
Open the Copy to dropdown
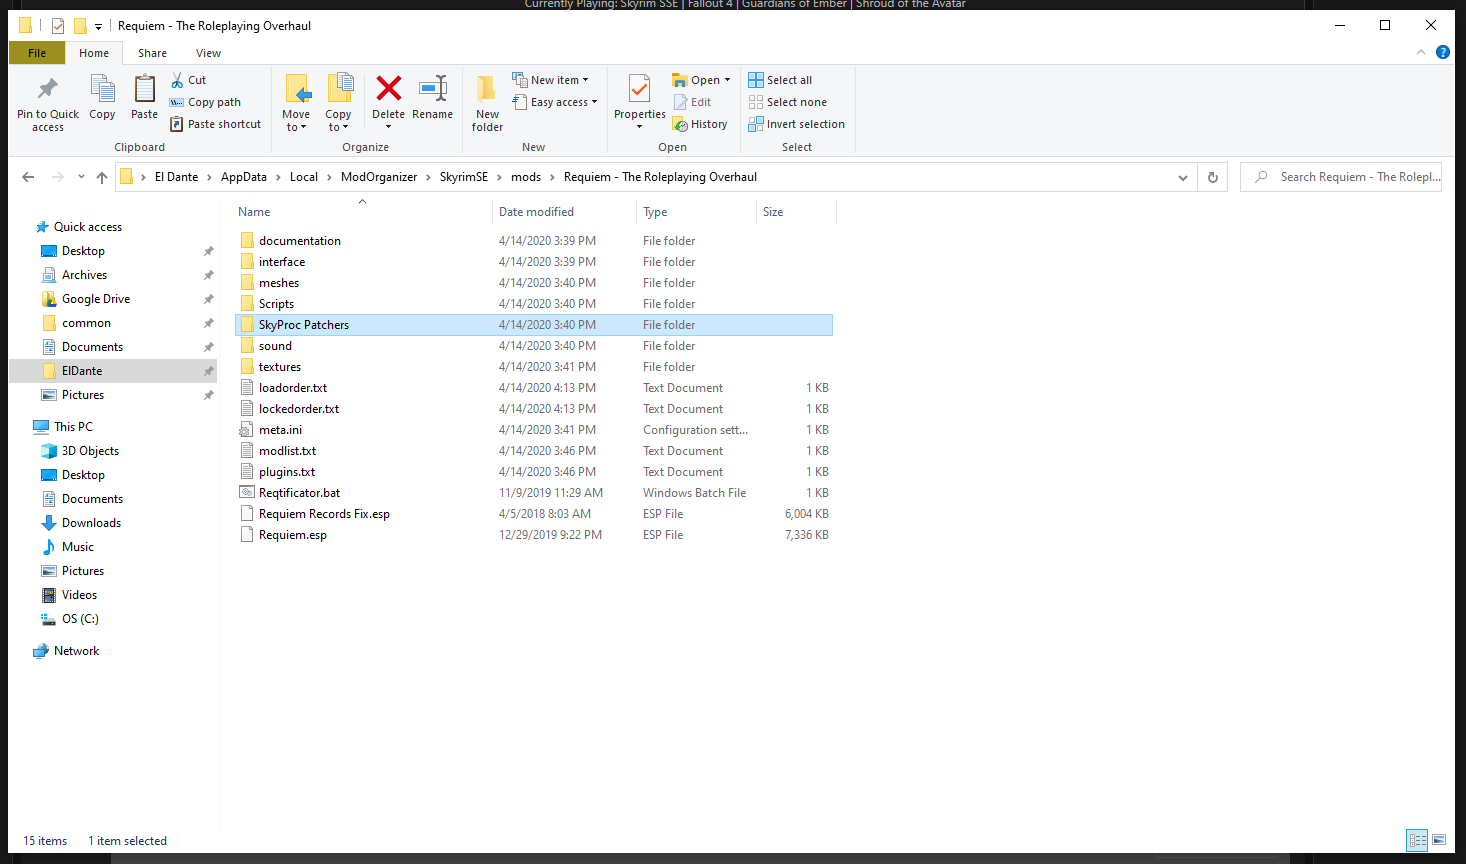(x=339, y=102)
